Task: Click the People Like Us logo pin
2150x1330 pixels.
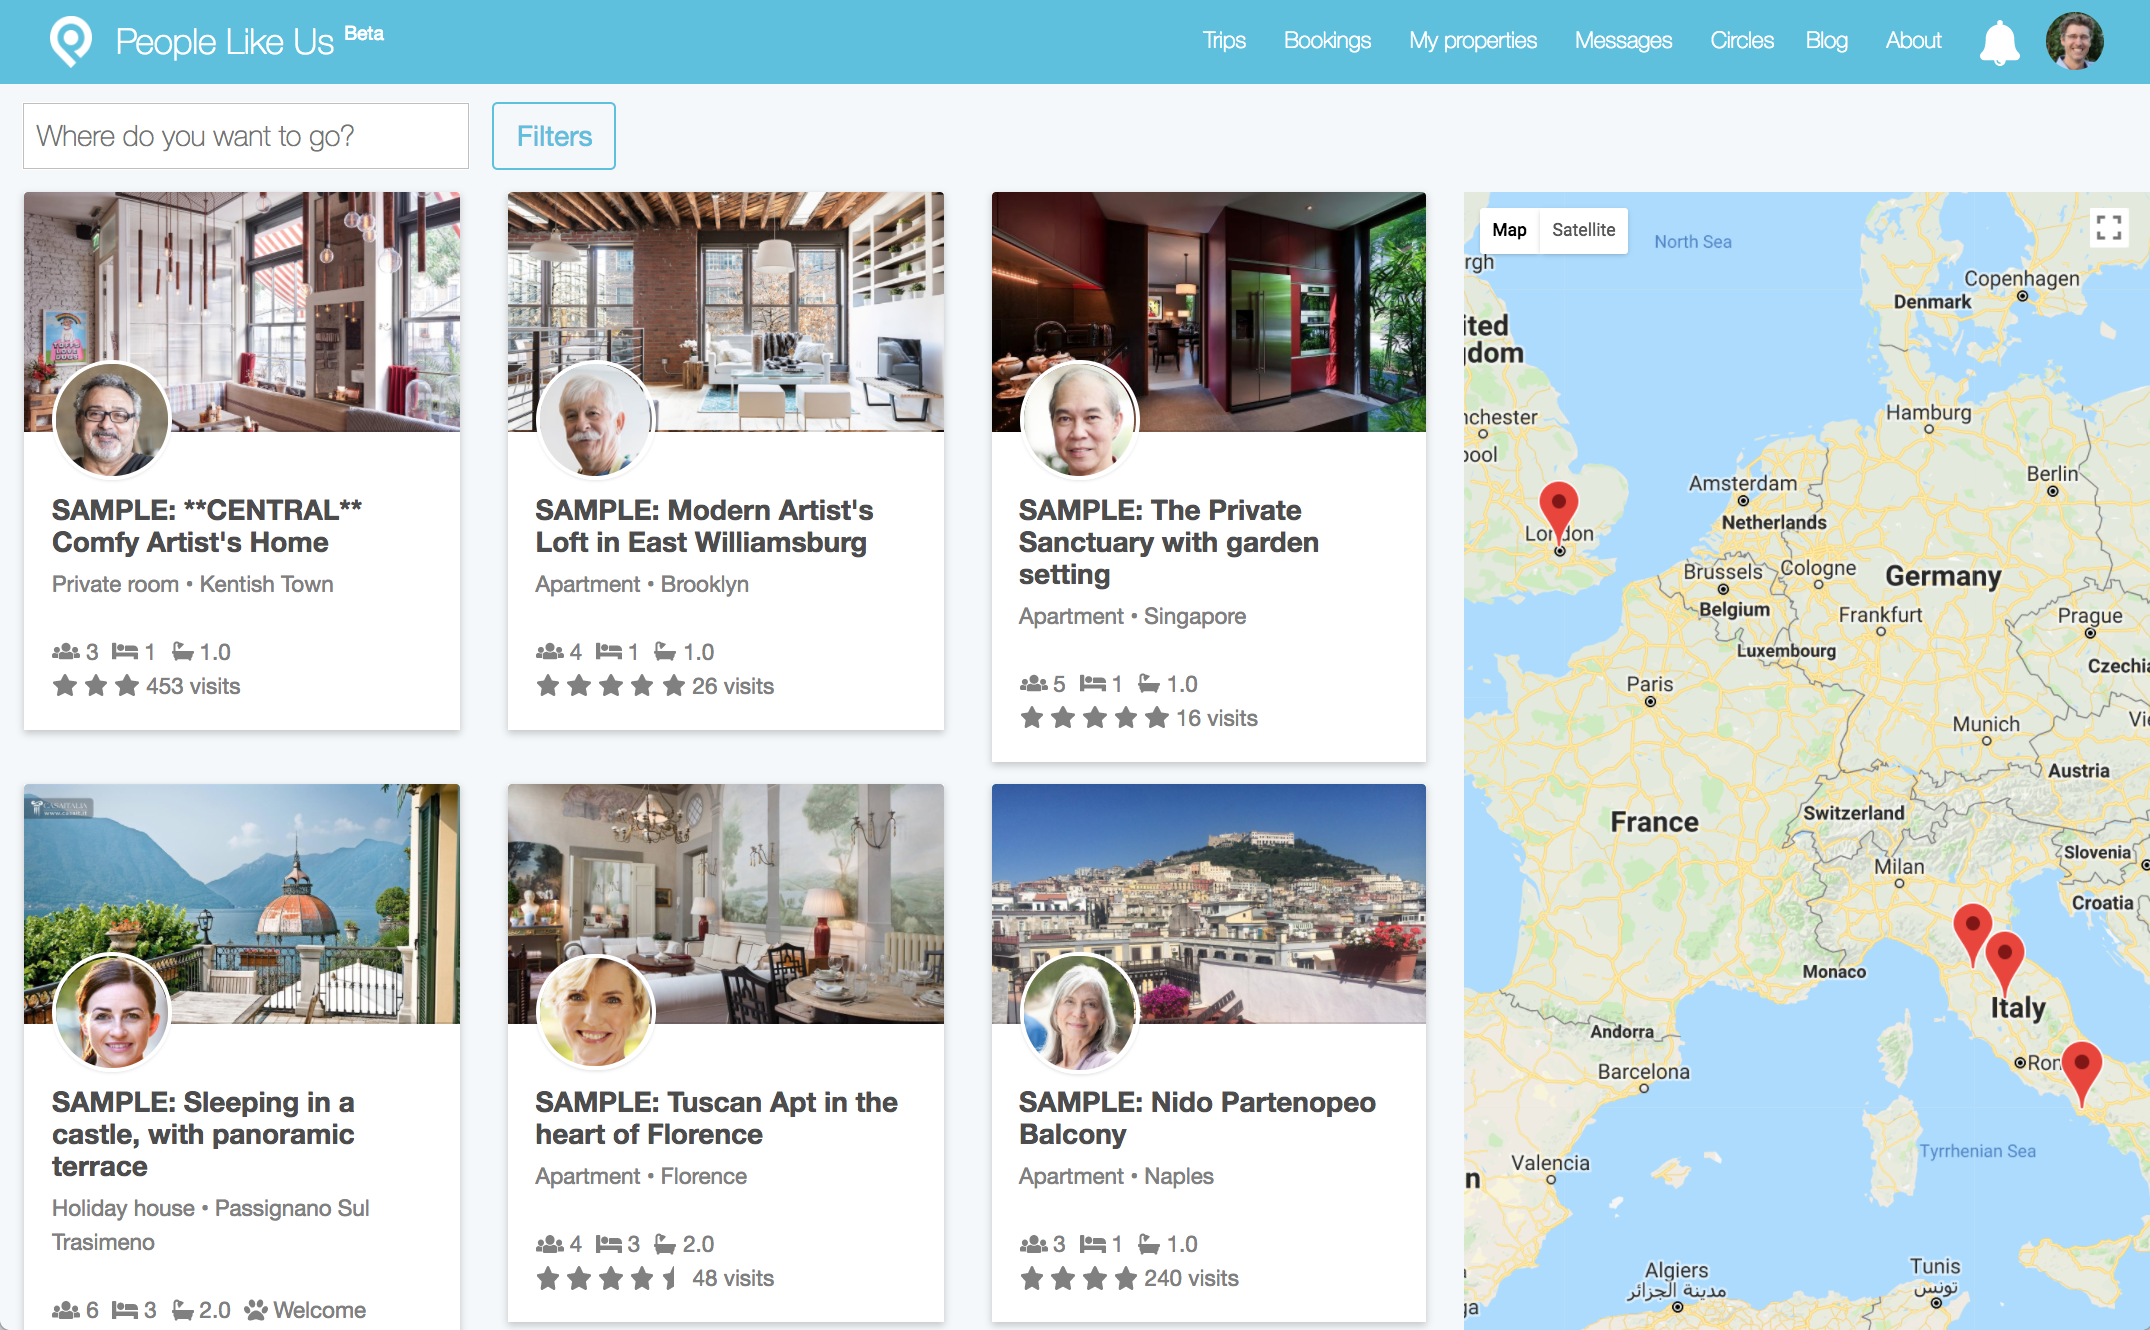Action: (70, 41)
